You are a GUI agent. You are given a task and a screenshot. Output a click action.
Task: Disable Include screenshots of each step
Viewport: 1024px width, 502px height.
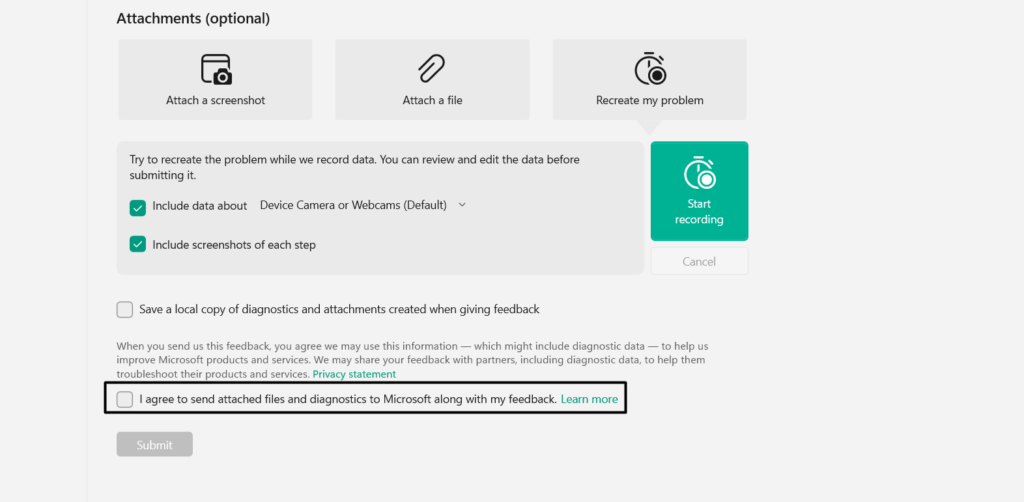138,244
